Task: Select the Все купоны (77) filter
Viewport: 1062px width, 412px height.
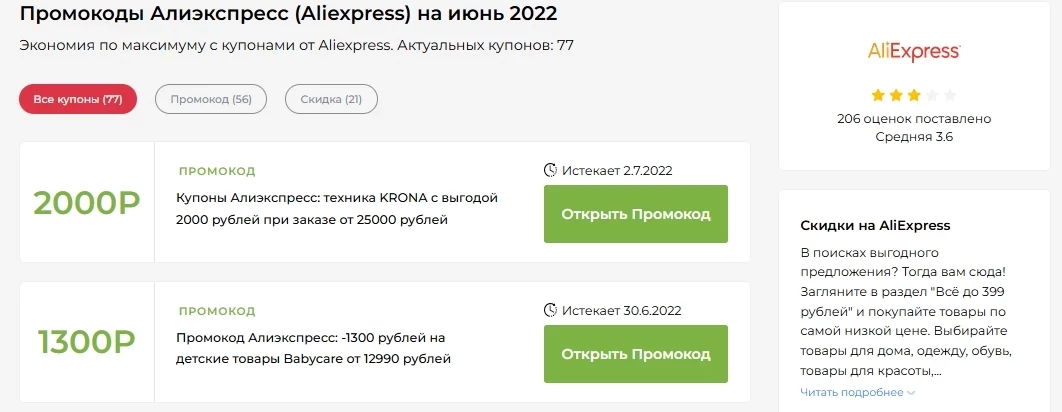Action: (79, 100)
